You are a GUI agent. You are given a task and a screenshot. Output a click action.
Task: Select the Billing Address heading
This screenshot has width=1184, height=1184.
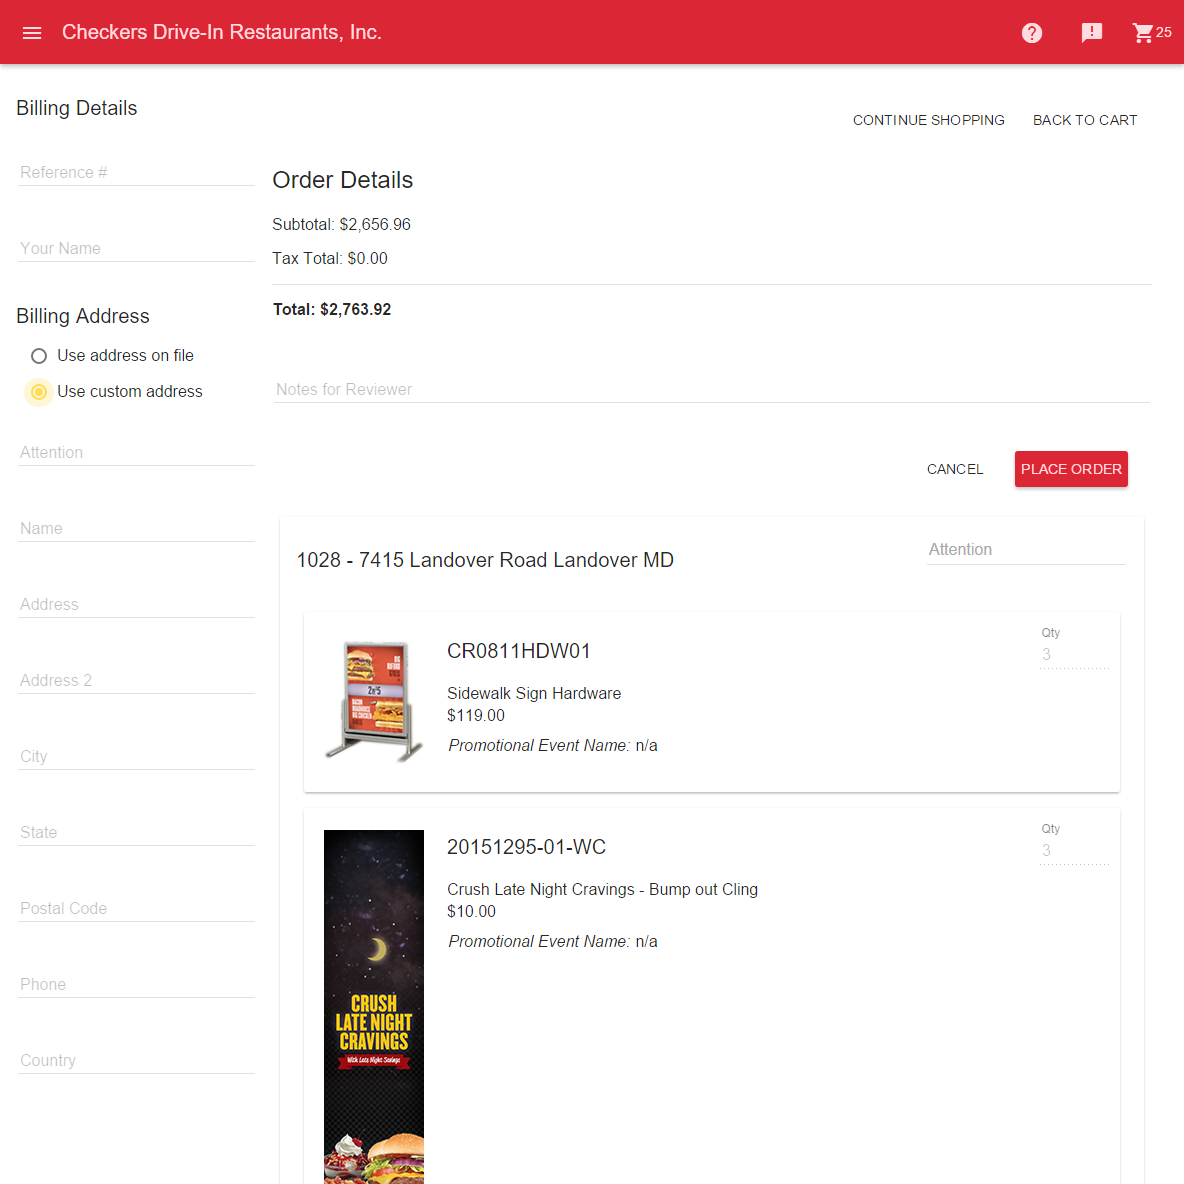pyautogui.click(x=83, y=316)
